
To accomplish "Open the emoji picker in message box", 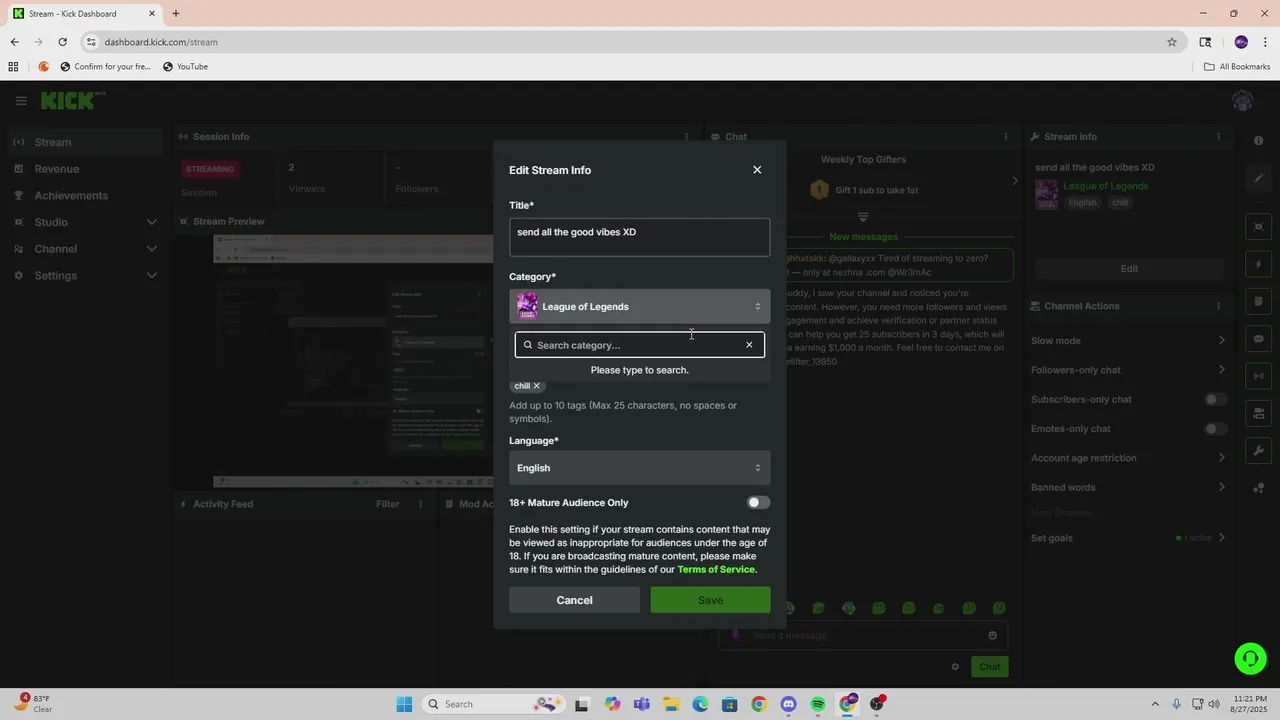I will (992, 635).
